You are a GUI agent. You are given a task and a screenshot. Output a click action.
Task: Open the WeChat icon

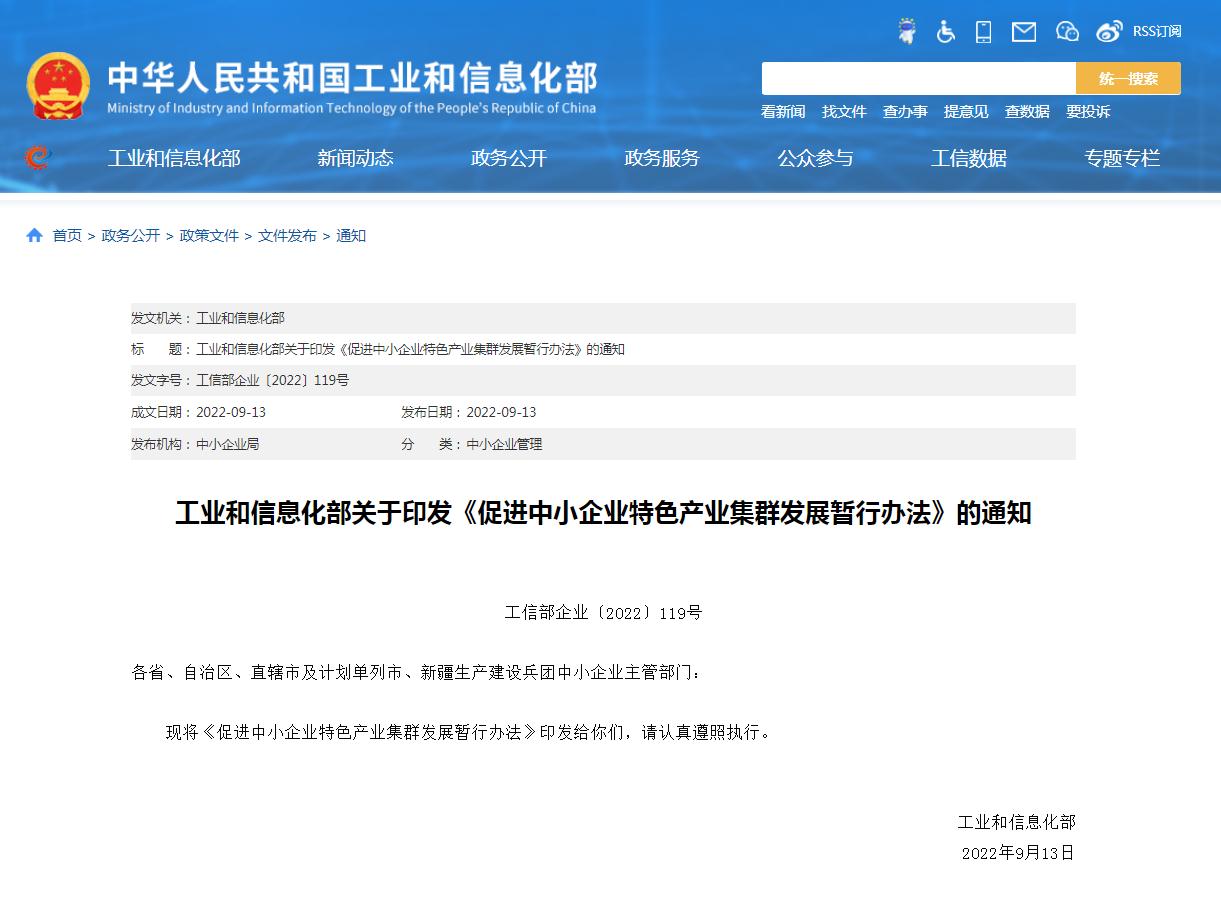click(1067, 32)
